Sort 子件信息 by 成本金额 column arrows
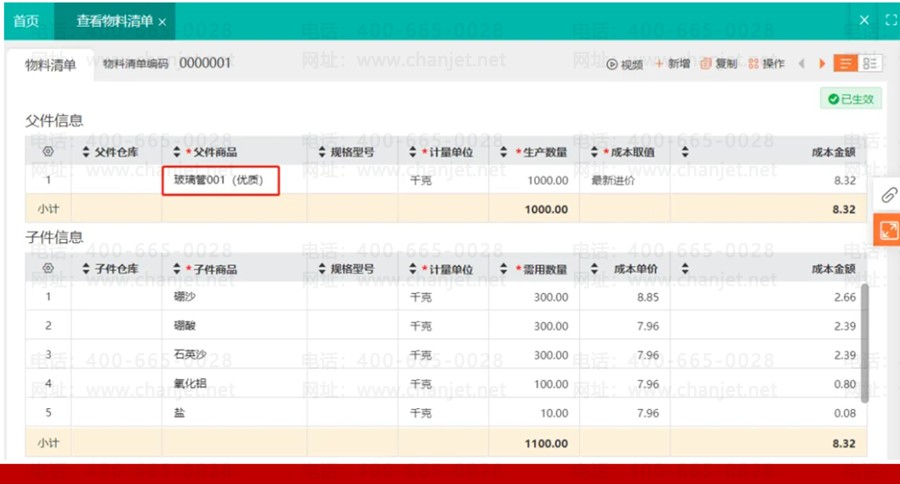The image size is (900, 484). click(685, 269)
